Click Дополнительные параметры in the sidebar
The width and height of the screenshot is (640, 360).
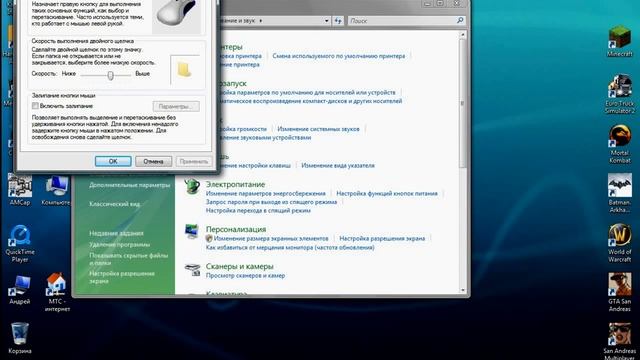click(129, 185)
